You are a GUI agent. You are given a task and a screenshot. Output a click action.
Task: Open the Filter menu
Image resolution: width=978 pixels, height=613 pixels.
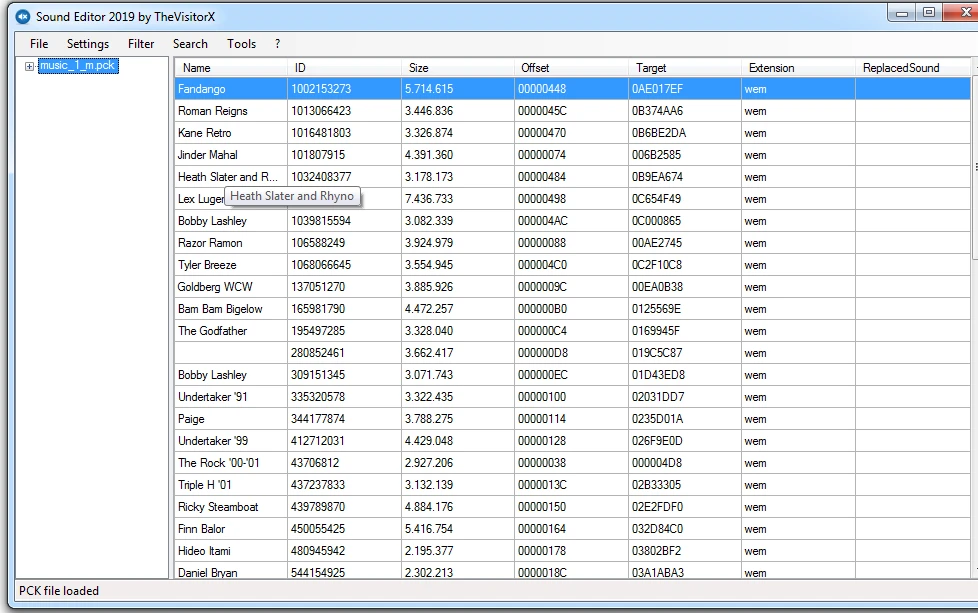pos(141,44)
